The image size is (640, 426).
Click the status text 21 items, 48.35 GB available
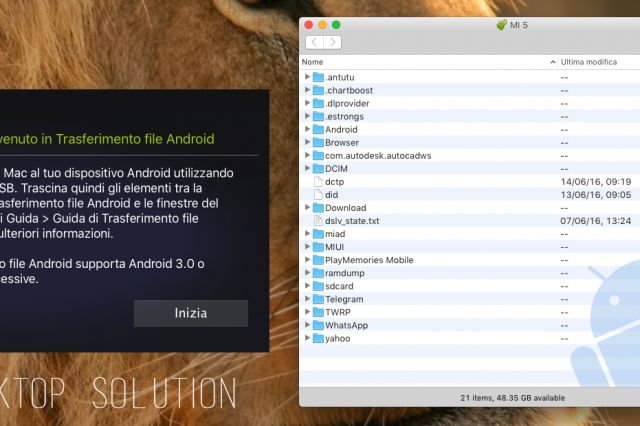click(513, 398)
